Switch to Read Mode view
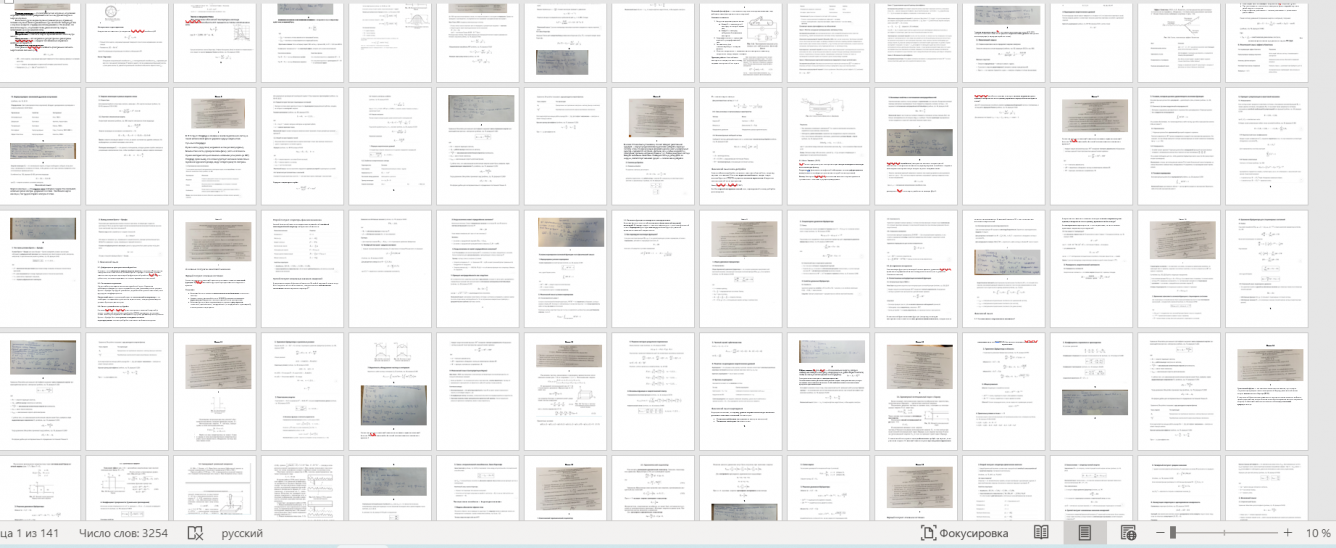 pyautogui.click(x=1041, y=533)
